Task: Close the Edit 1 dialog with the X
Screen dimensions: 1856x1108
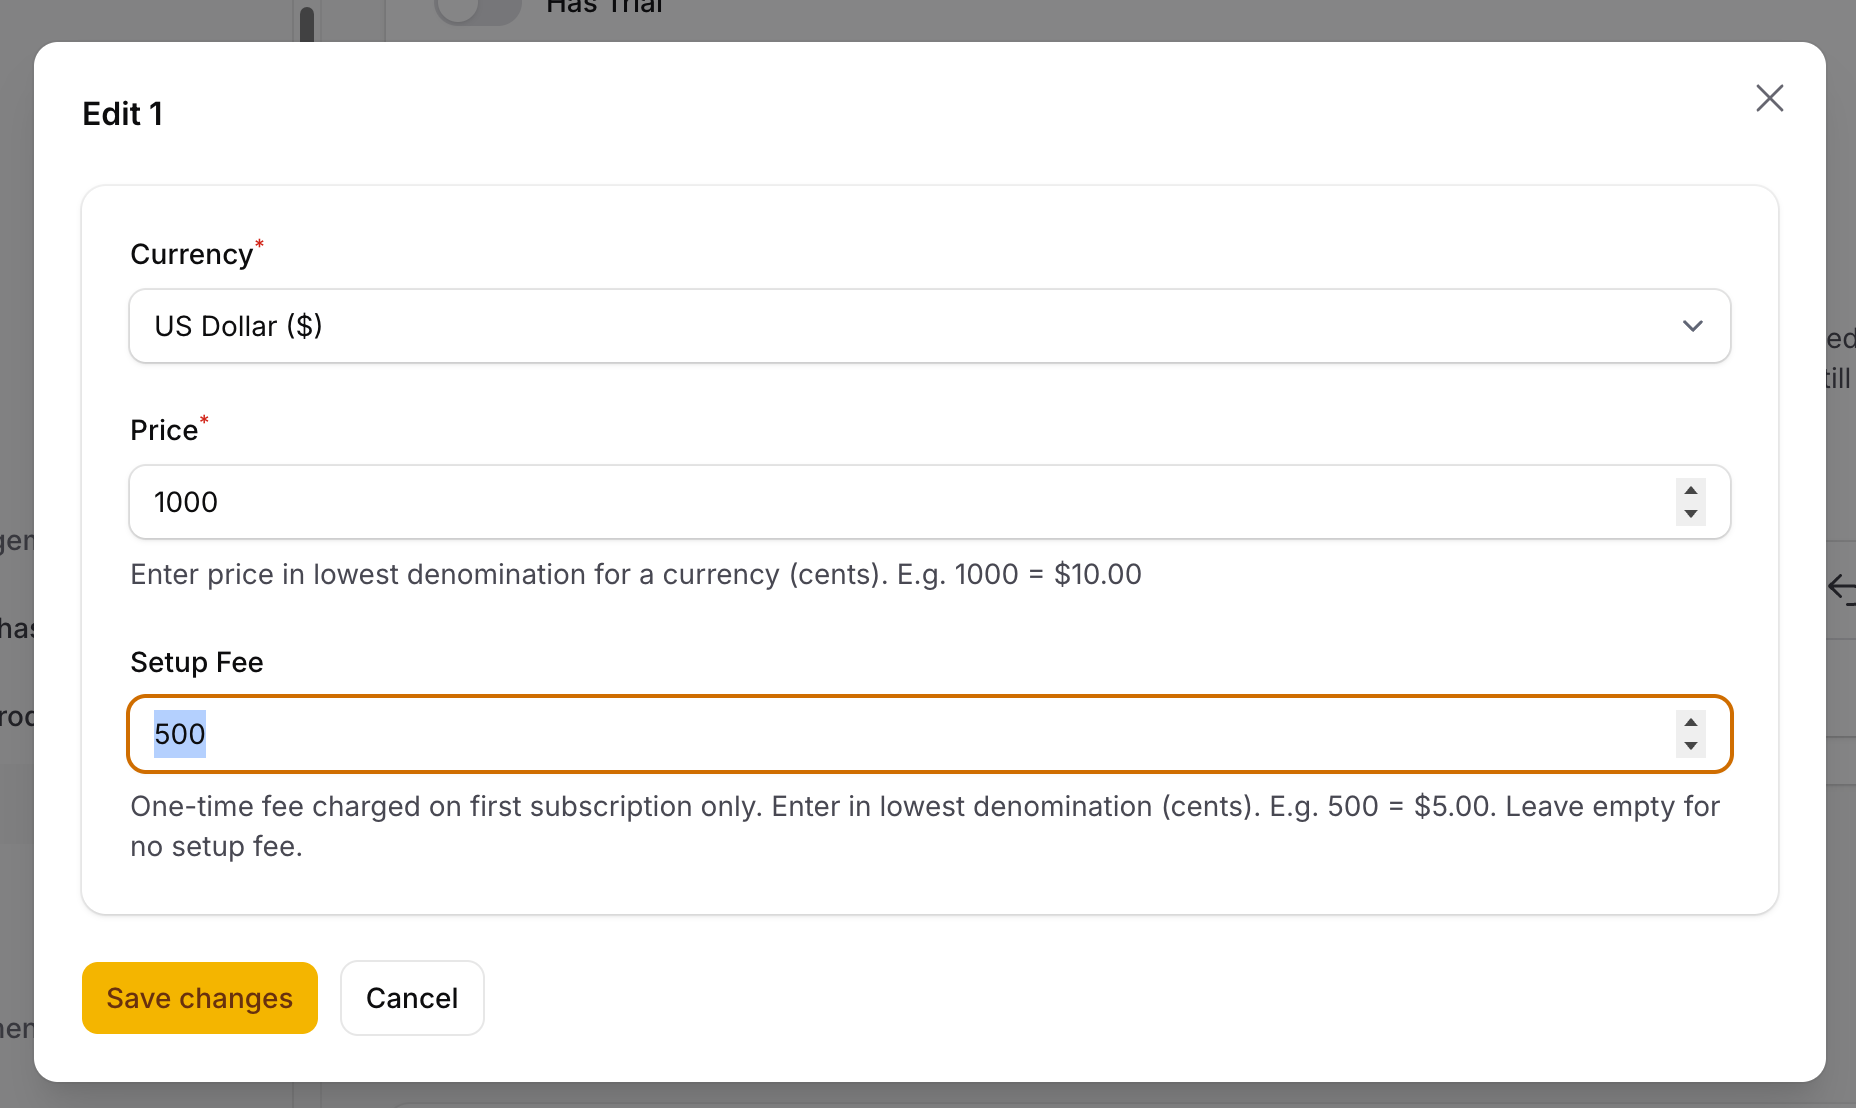Action: pos(1770,98)
